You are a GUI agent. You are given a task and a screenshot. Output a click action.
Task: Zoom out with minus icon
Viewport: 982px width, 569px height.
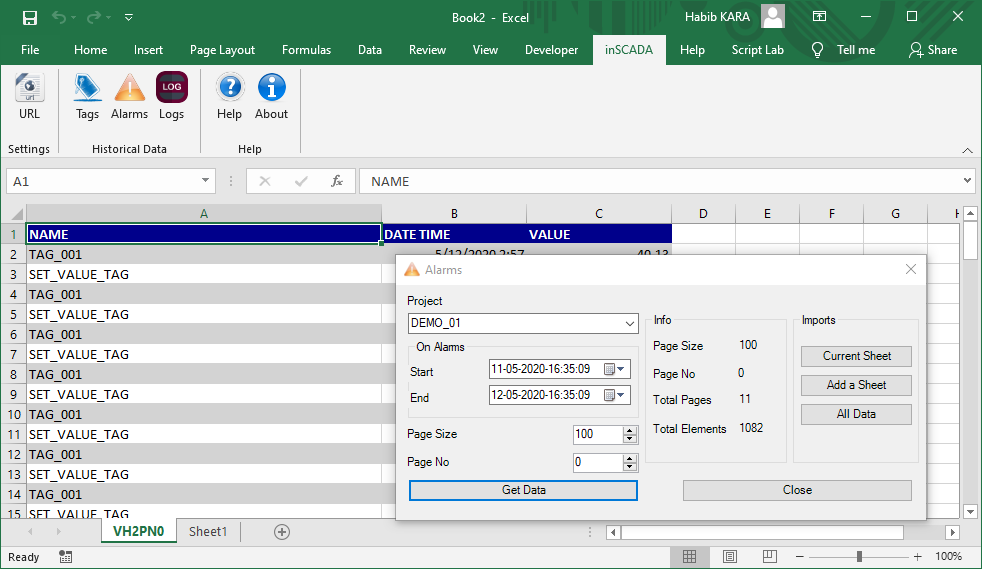tap(800, 556)
